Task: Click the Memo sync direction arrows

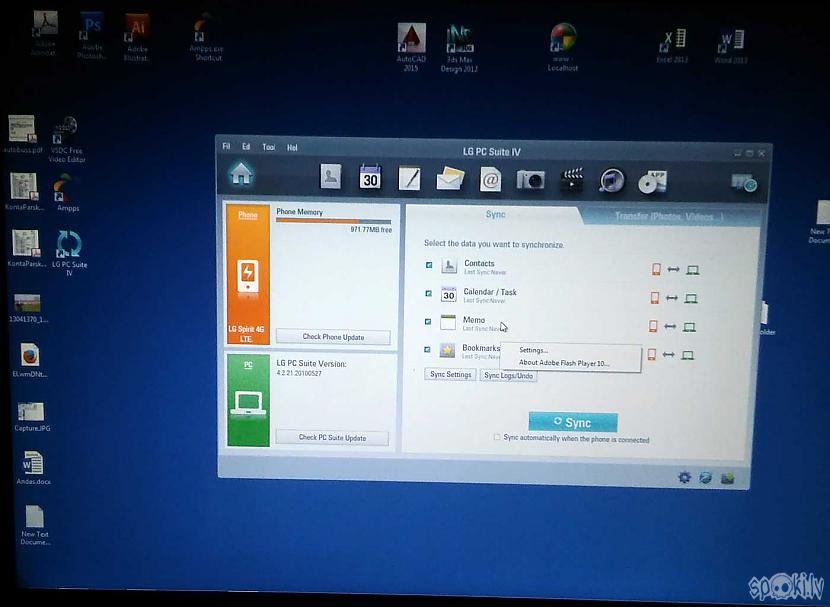Action: click(x=670, y=327)
